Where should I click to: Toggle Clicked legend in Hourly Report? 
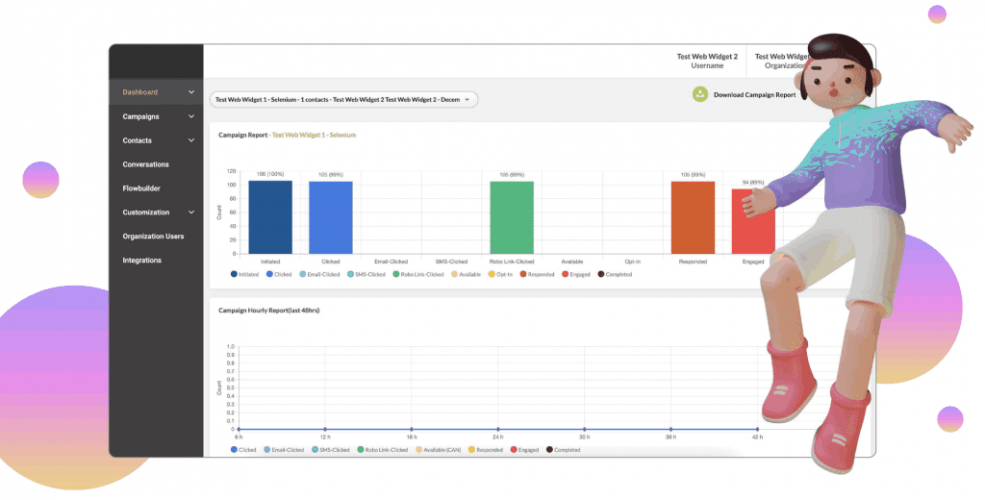[244, 450]
